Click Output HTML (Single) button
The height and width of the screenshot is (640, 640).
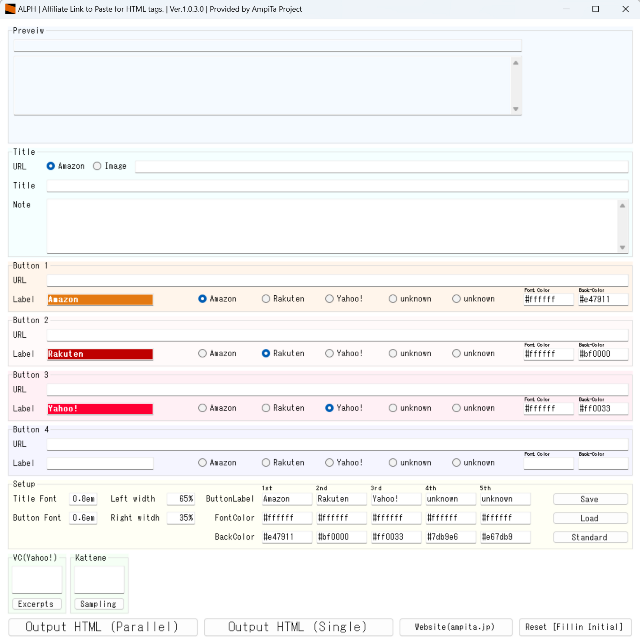click(297, 627)
